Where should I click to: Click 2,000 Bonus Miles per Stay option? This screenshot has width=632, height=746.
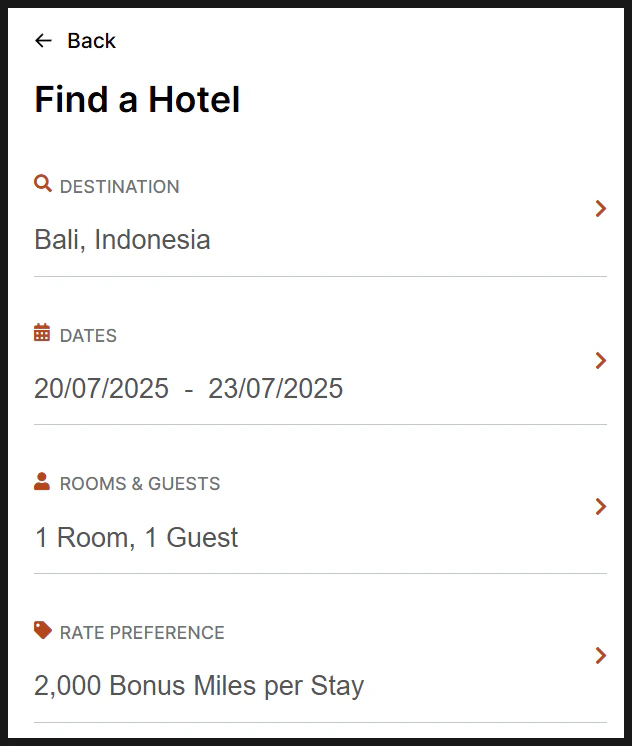coord(199,686)
